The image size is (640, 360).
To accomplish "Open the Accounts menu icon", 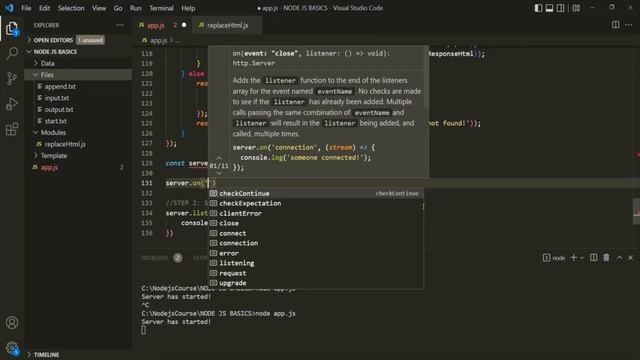I will click(12, 322).
